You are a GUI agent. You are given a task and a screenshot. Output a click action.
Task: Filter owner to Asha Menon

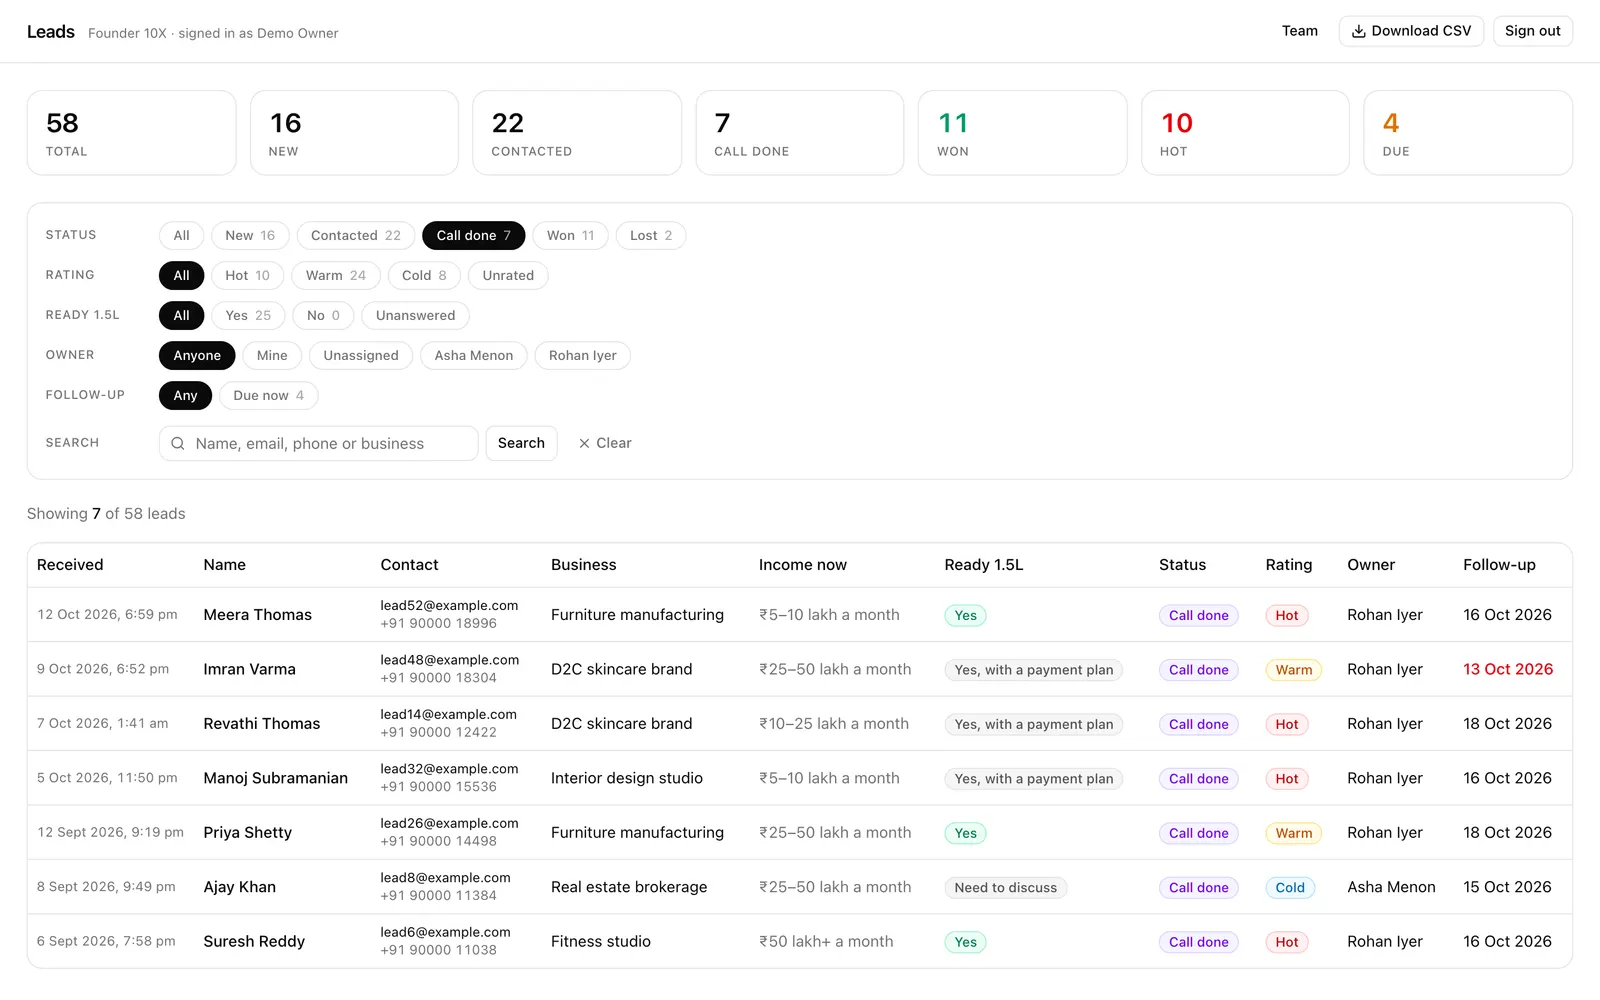(x=474, y=355)
